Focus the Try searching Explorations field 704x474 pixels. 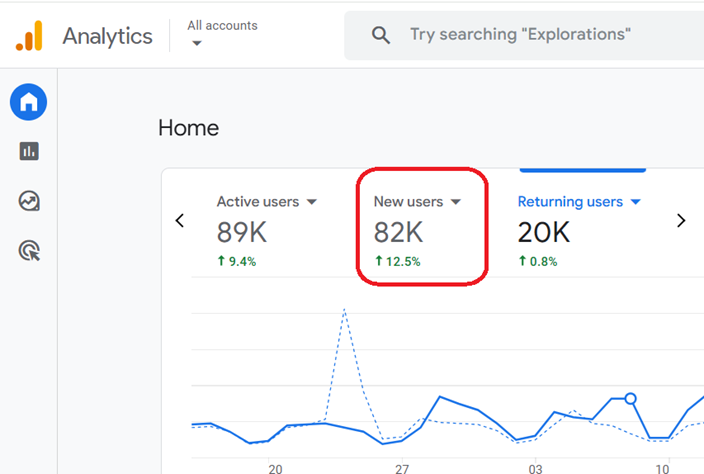[524, 35]
